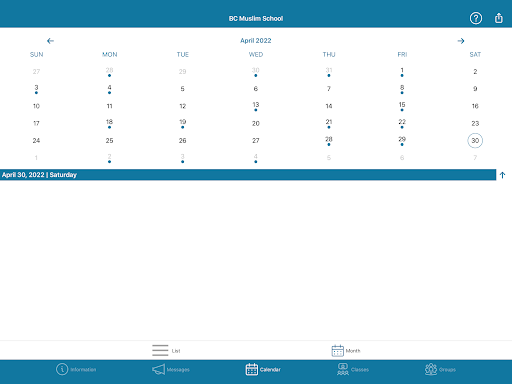Screen dimensions: 512x384
Task: Select Sunday April 3
Action: [36, 89]
